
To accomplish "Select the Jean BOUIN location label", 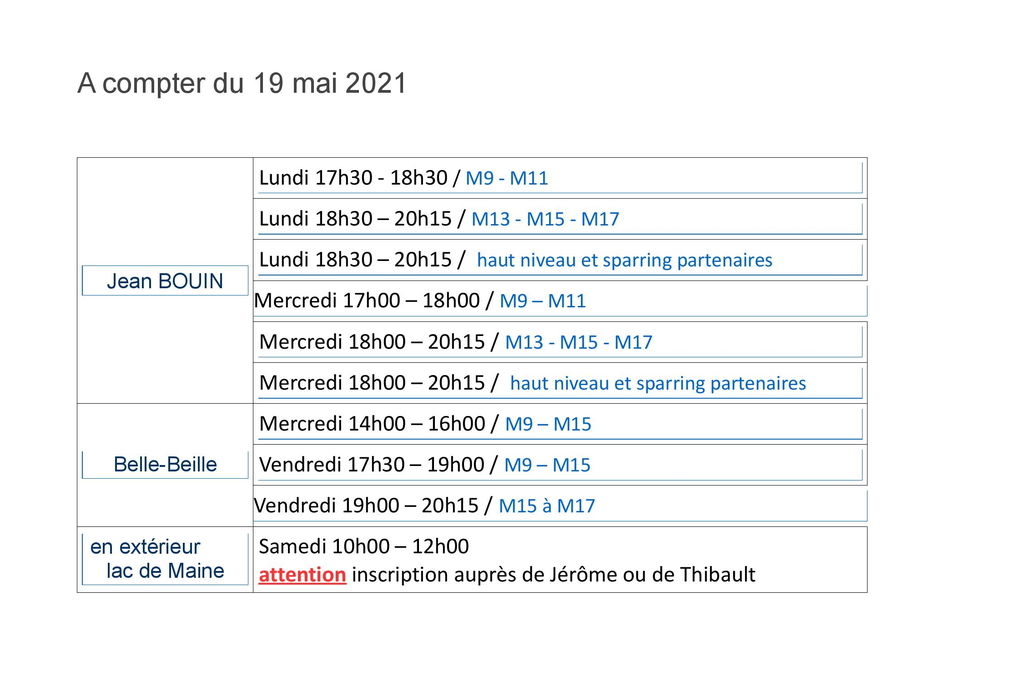I will point(165,281).
